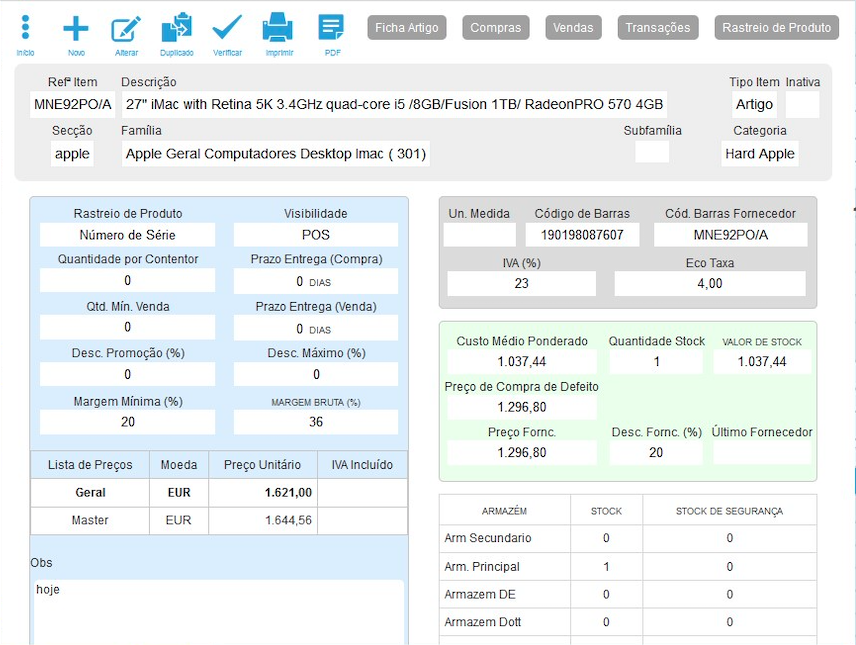Viewport: 856px width, 645px height.
Task: Open the Tipo Item Artigo selector
Action: click(754, 104)
